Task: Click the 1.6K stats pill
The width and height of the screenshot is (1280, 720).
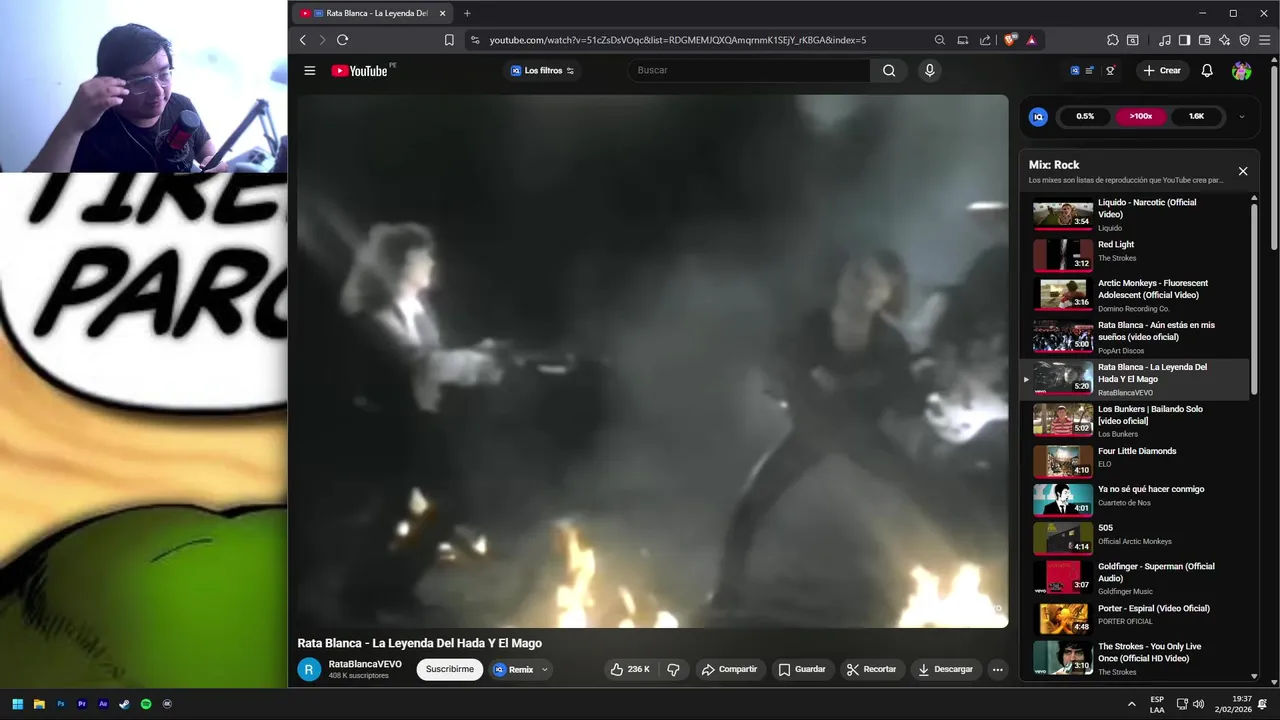Action: (x=1196, y=117)
